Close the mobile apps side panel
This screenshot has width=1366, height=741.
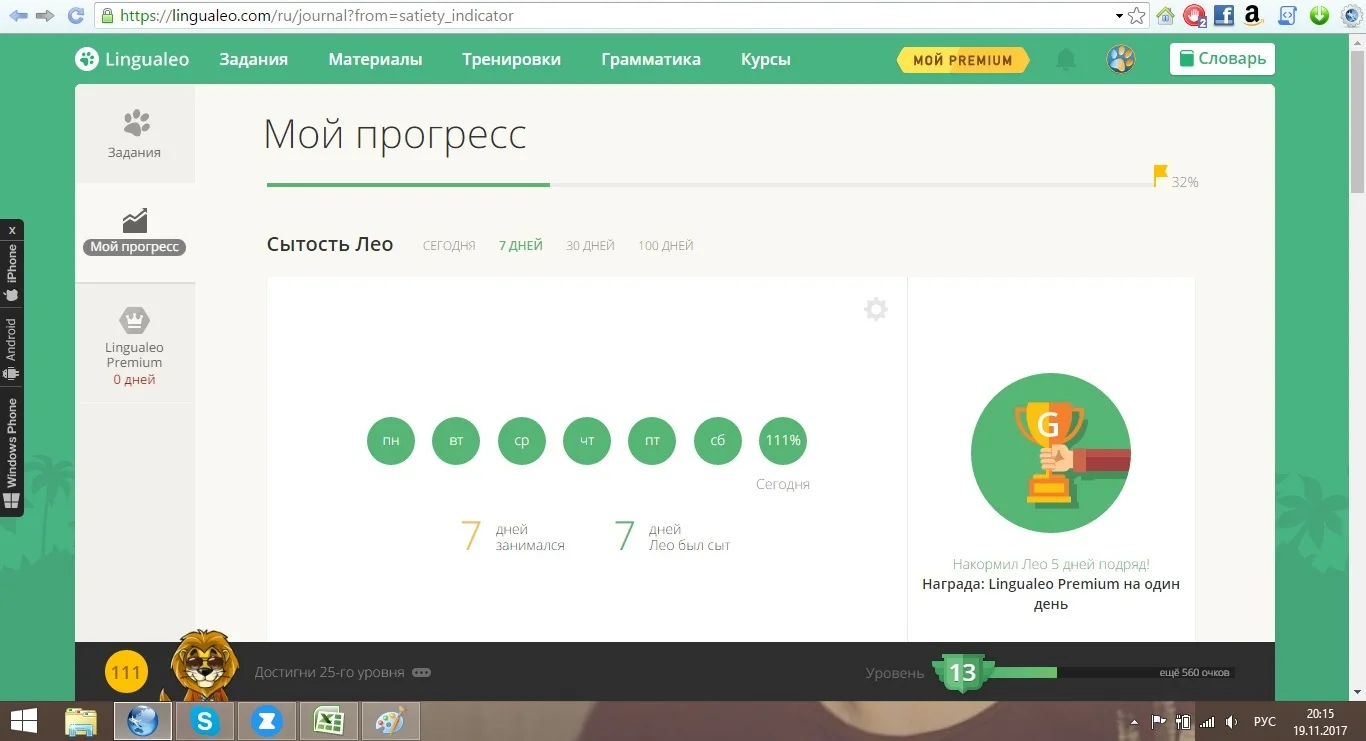(x=12, y=230)
